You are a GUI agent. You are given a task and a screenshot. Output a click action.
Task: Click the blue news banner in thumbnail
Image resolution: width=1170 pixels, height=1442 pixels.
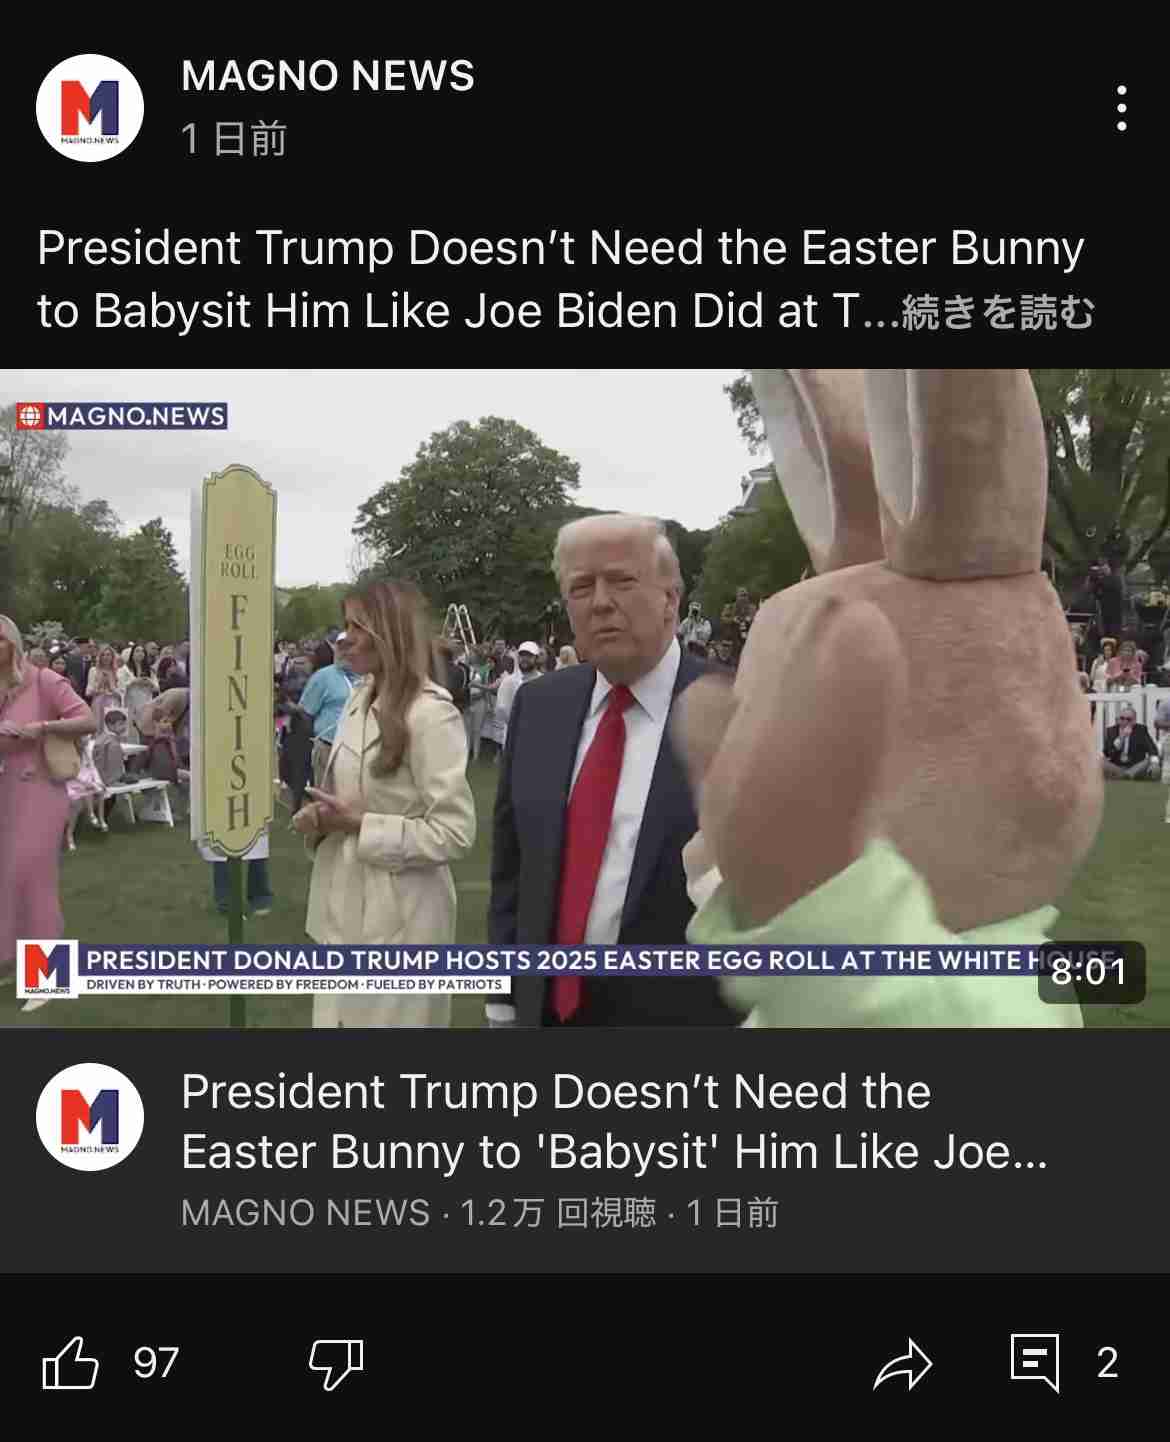[x=600, y=969]
